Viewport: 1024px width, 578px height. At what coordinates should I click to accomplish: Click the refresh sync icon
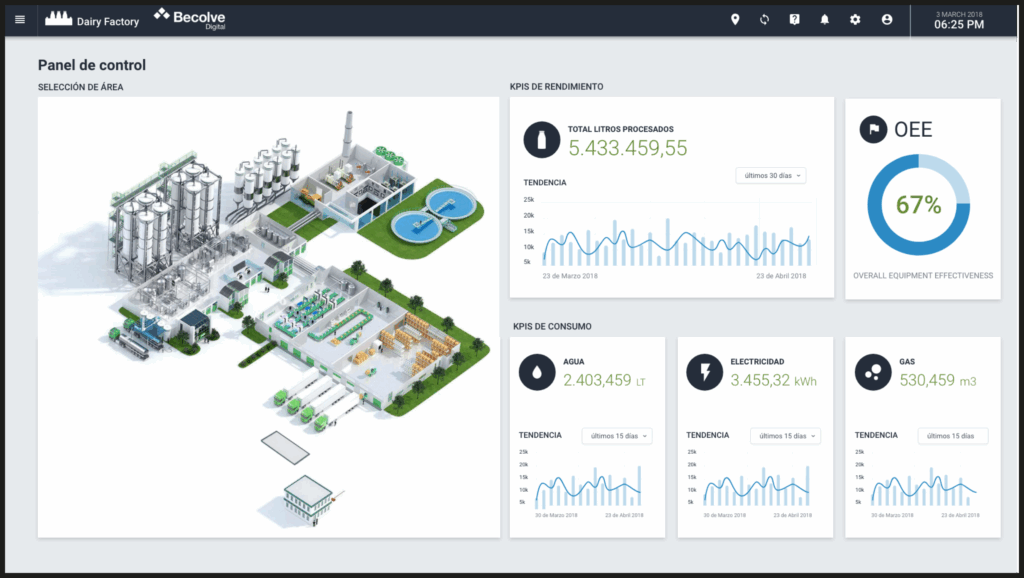[764, 19]
